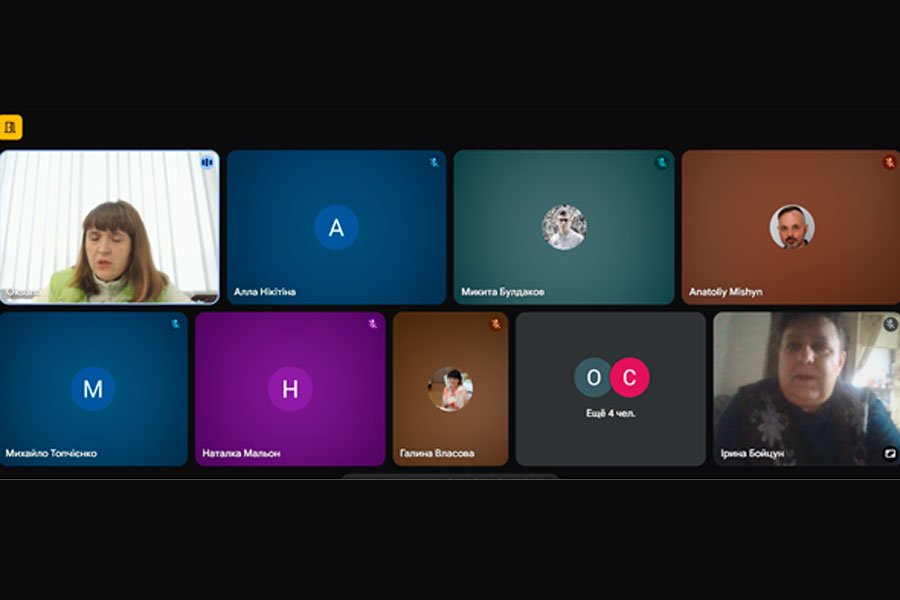Screen dimensions: 900x600
Task: Click muted mic icon on Anatoliy Mishyn tile
Action: tap(889, 162)
